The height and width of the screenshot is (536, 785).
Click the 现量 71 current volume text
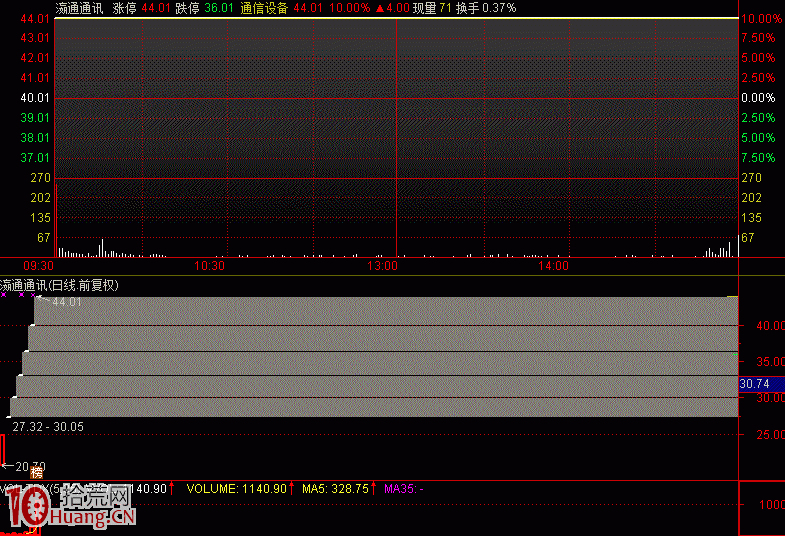point(432,8)
